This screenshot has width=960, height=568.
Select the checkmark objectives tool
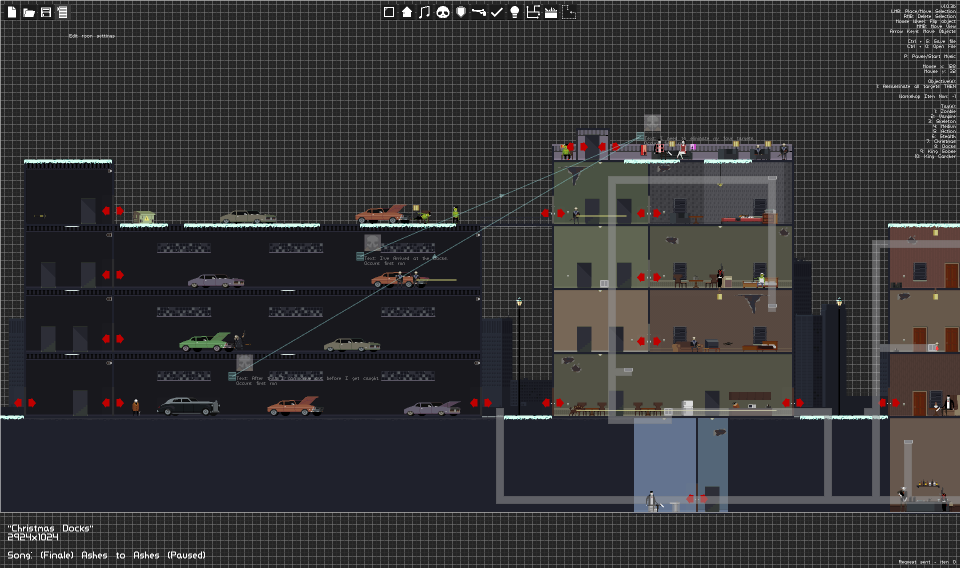coord(497,12)
